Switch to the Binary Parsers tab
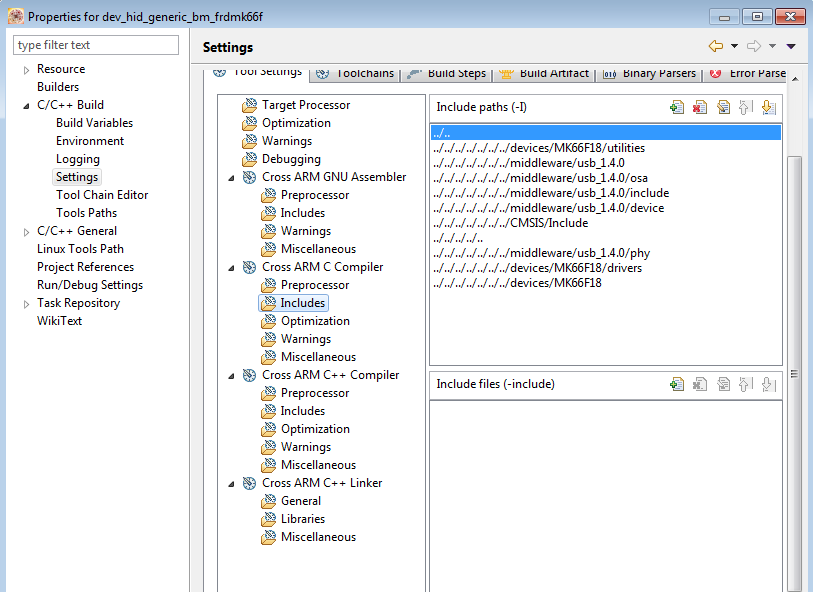 pos(649,74)
